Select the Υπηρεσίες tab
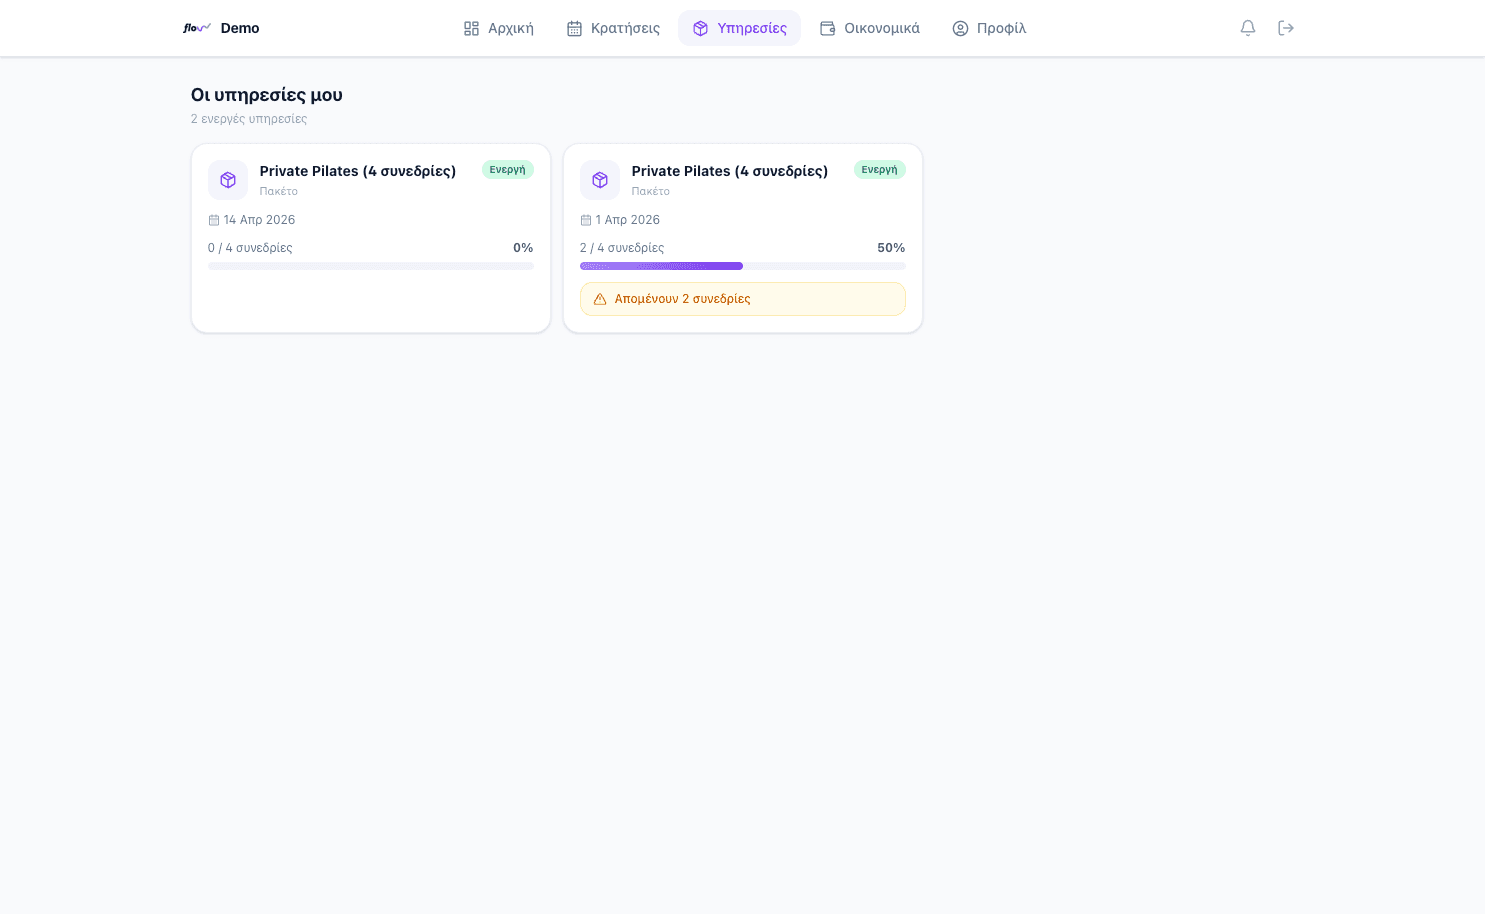Image resolution: width=1485 pixels, height=914 pixels. [x=739, y=28]
